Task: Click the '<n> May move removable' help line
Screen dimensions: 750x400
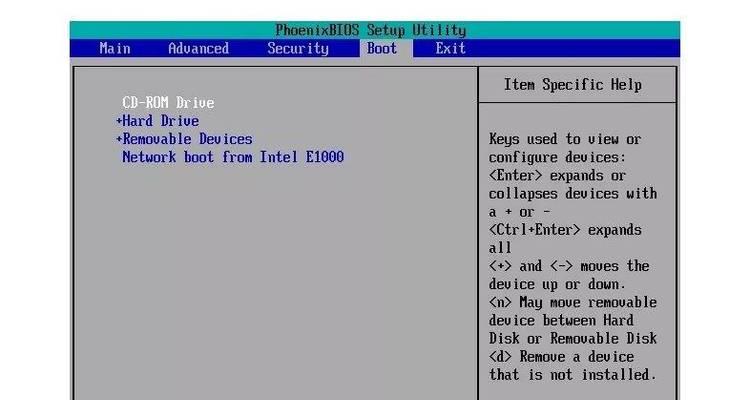Action: [x=573, y=302]
